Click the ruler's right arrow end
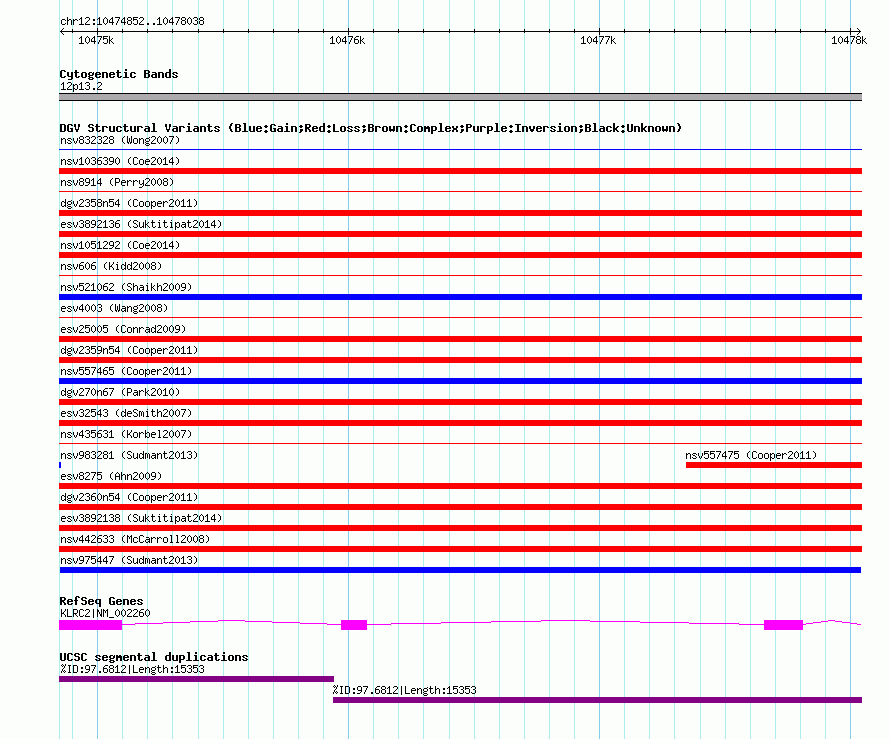The width and height of the screenshot is (890, 739). pyautogui.click(x=858, y=31)
